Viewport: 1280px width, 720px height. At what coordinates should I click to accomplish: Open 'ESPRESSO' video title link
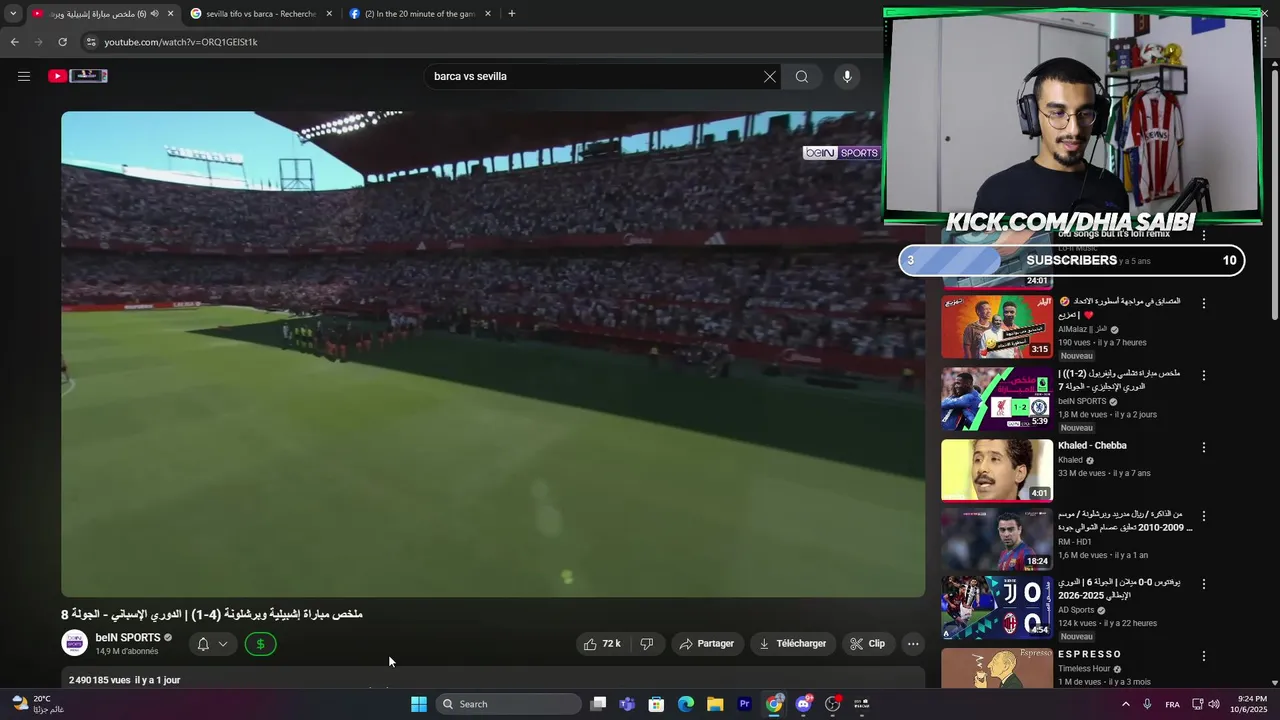(1090, 655)
